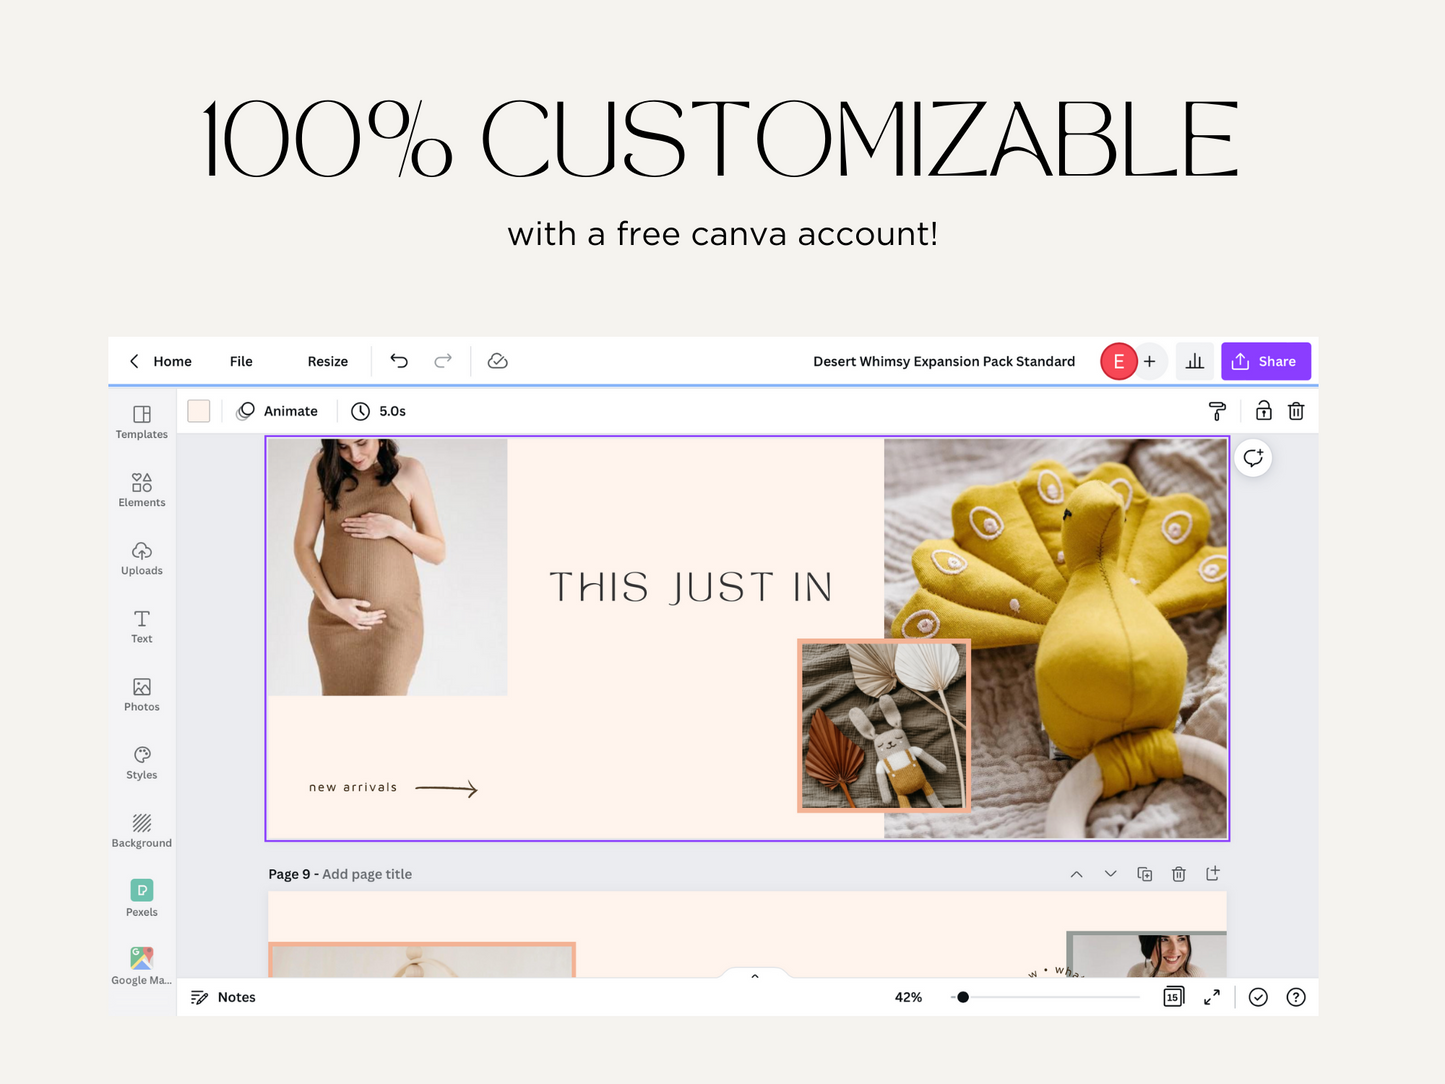Set page timing at 5.0s
This screenshot has width=1445, height=1084.
tap(379, 411)
